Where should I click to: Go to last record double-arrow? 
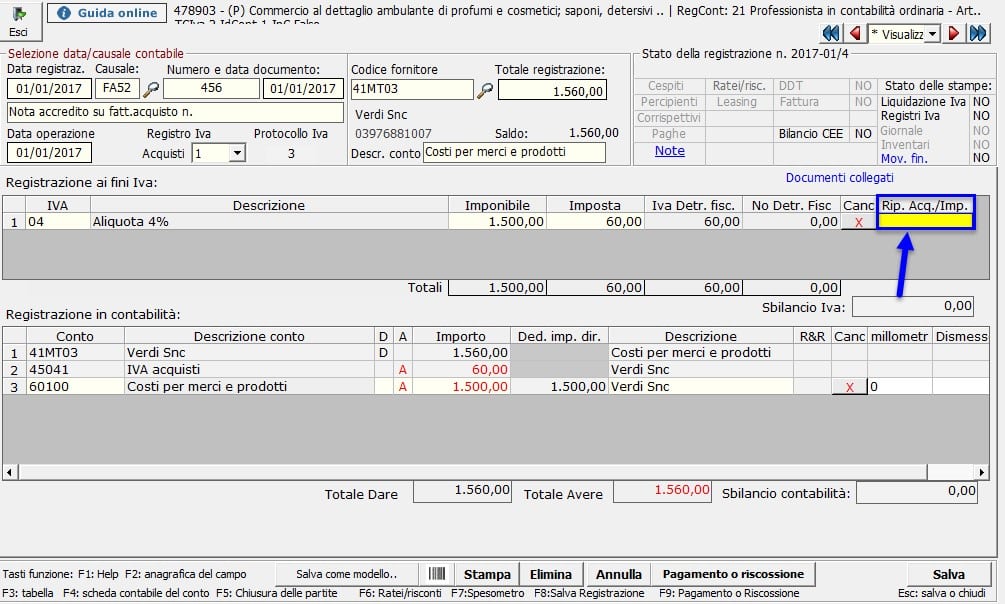(978, 33)
